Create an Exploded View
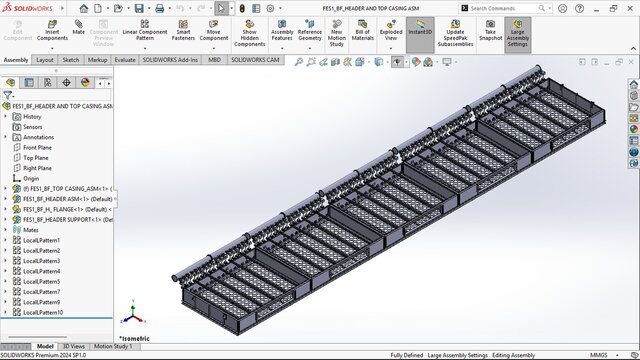Screen dimensions: 640x360 [x=391, y=31]
